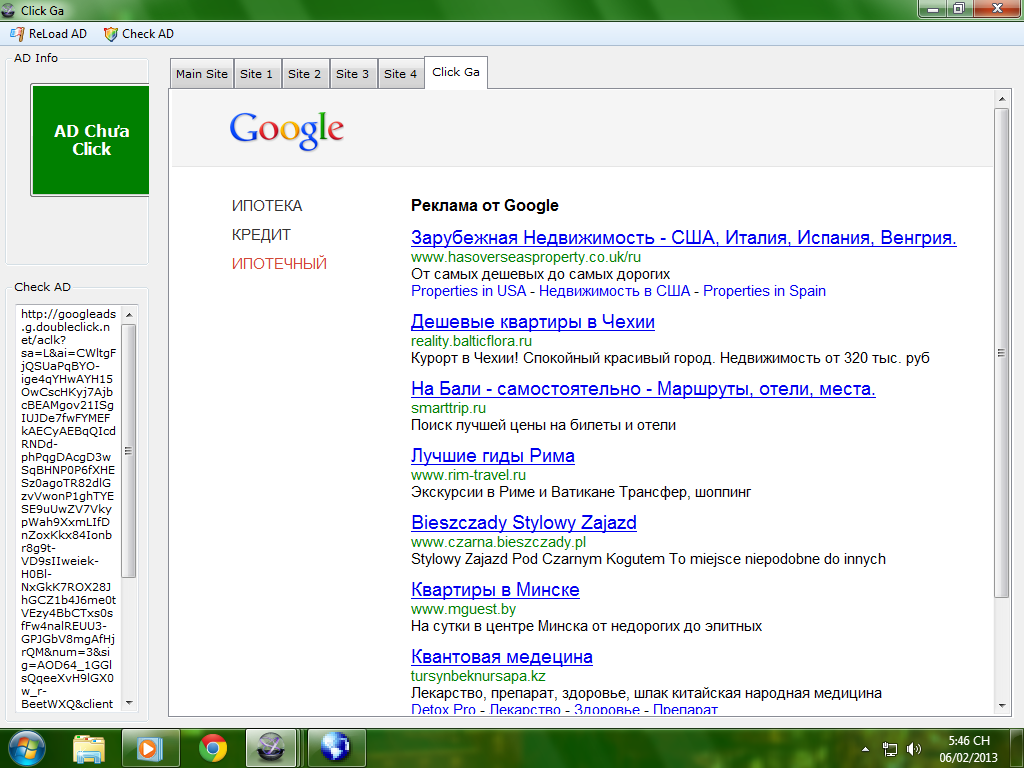Click www.rim-travel.ru URL text
The height and width of the screenshot is (768, 1024).
(468, 475)
